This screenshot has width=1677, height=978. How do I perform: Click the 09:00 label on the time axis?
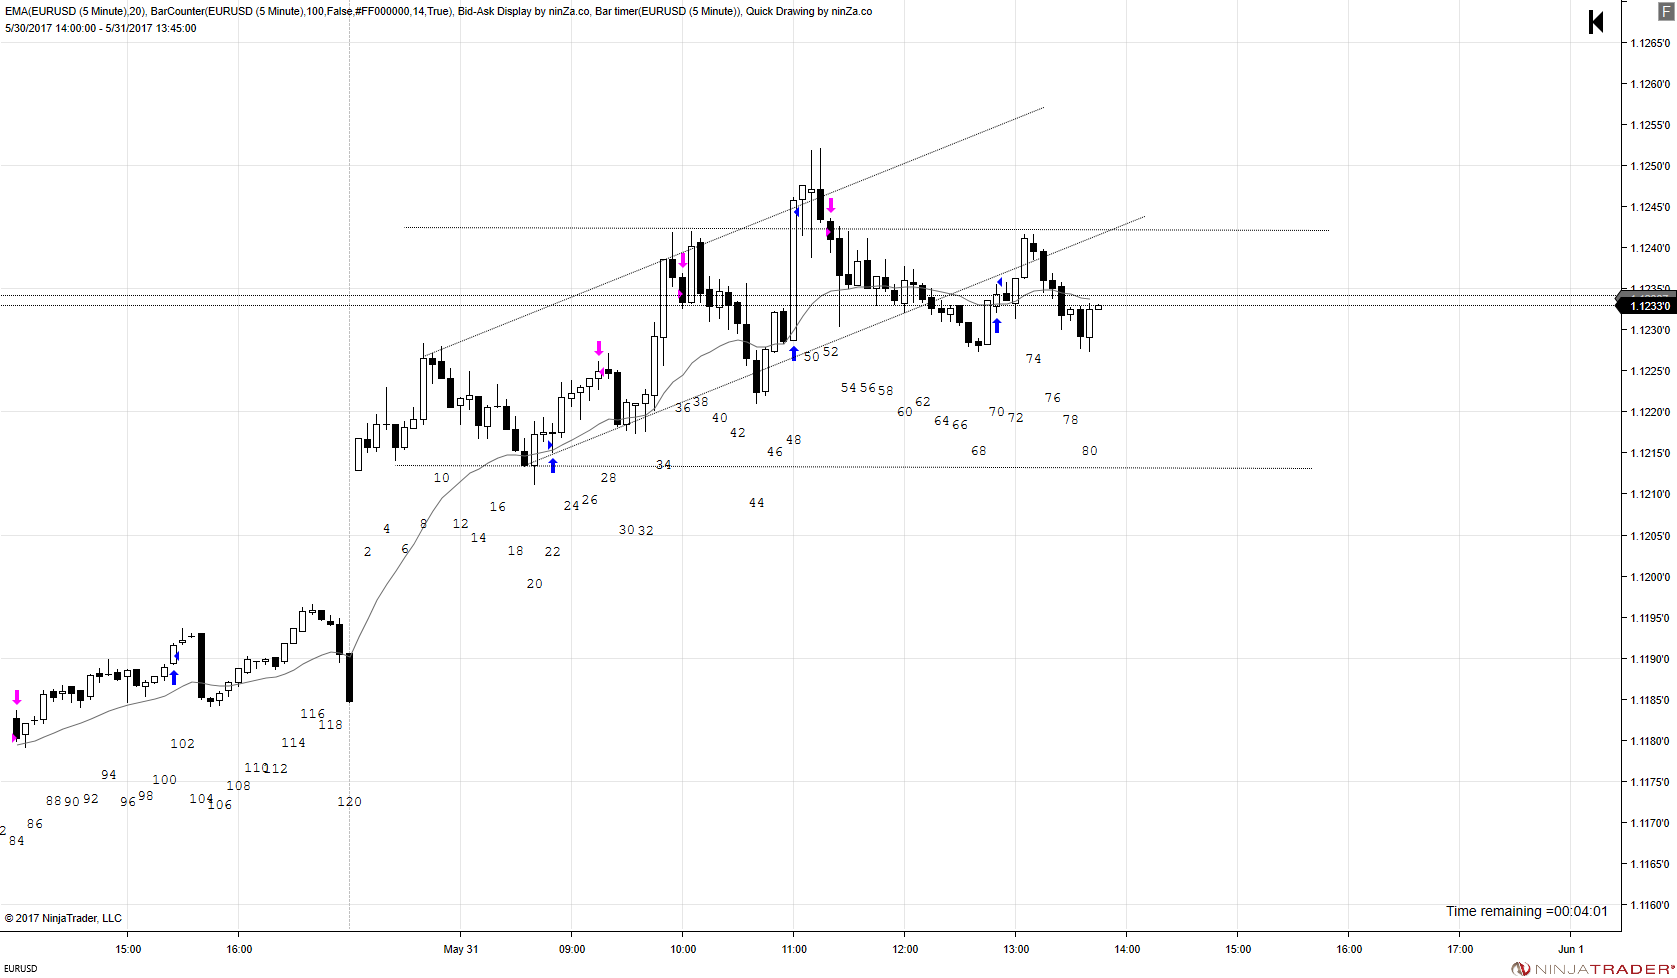572,949
